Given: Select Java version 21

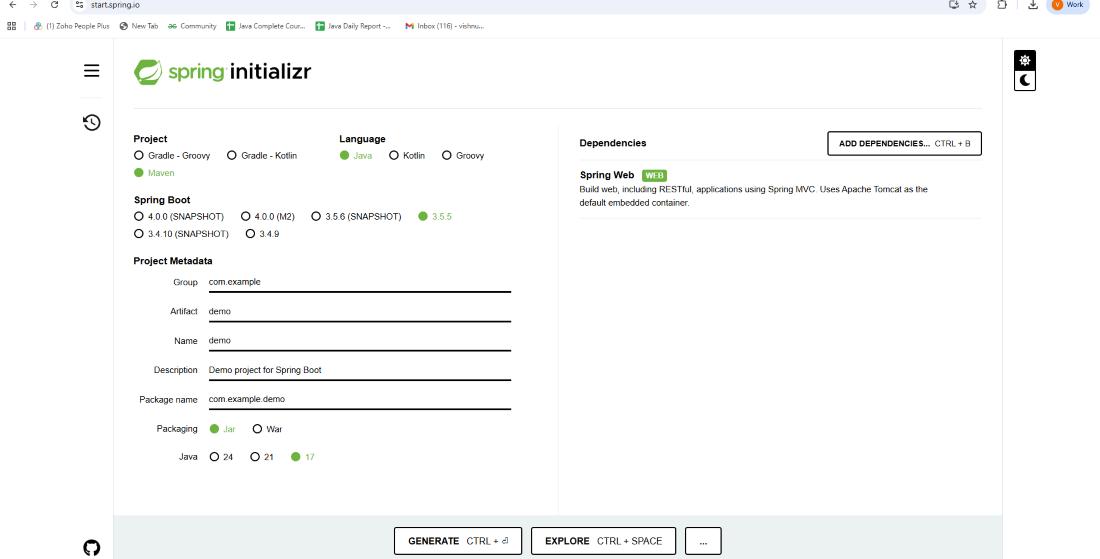Looking at the screenshot, I should coord(262,457).
